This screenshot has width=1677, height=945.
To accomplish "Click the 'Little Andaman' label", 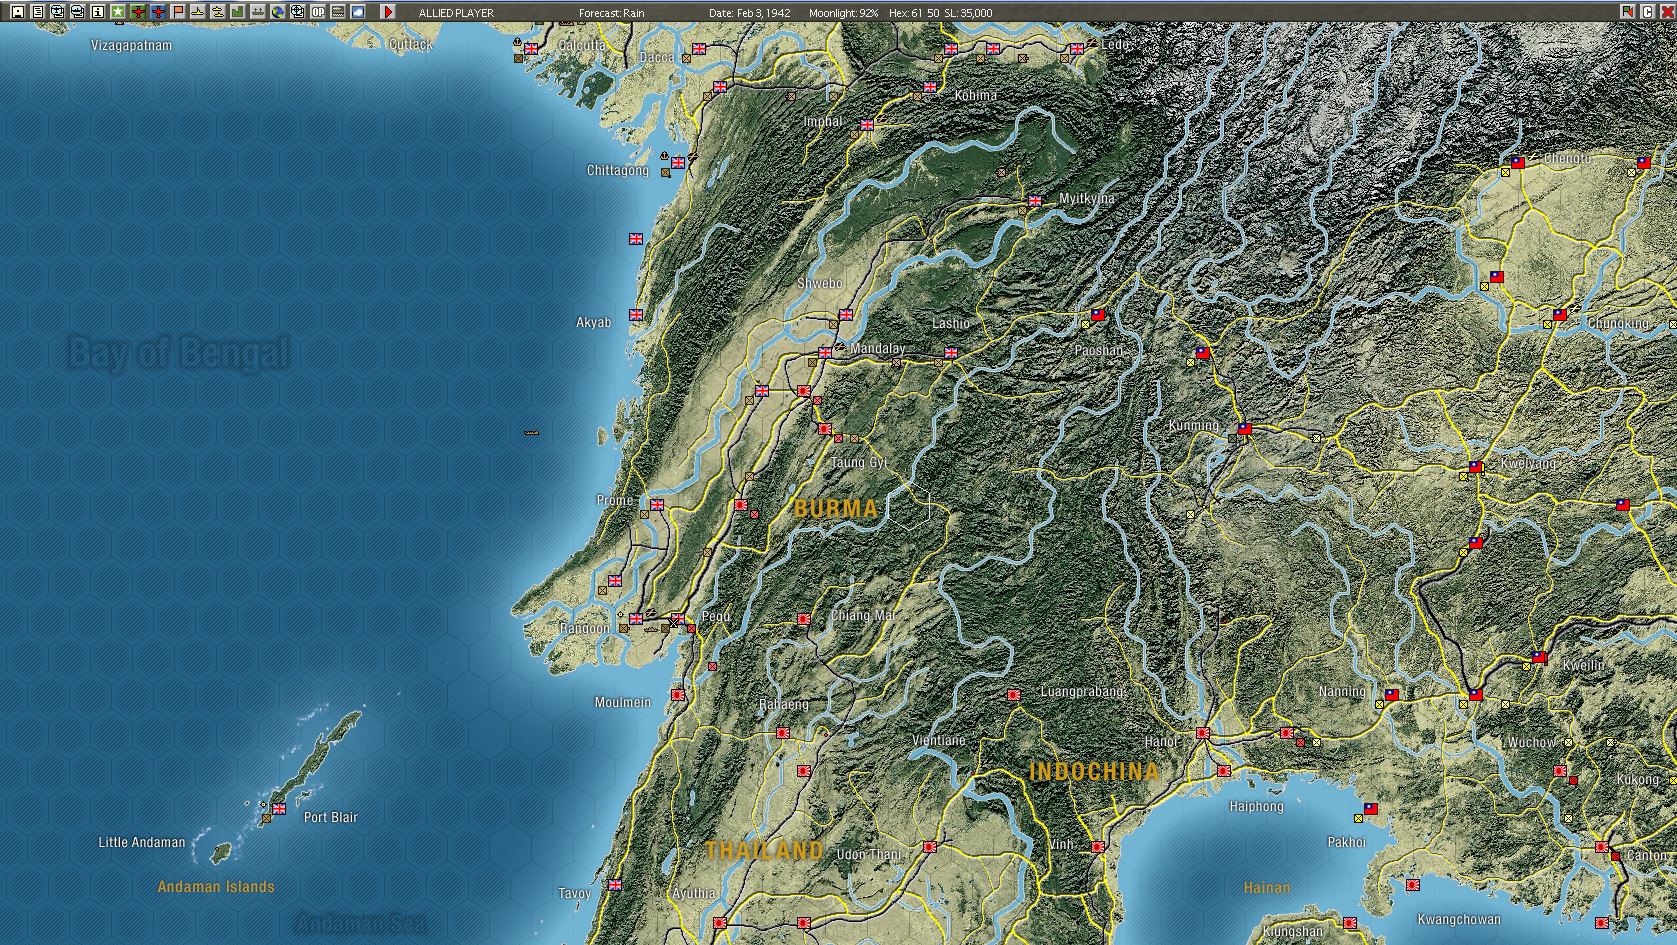I will click(x=142, y=843).
